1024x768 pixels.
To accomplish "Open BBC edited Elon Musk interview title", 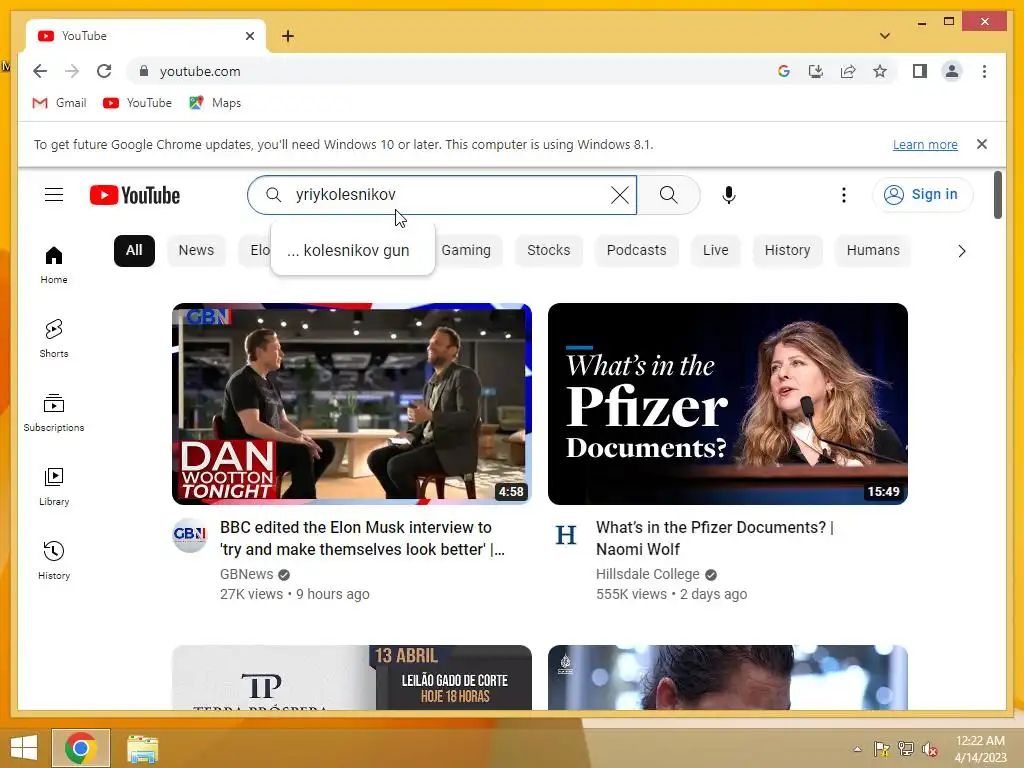I will click(362, 538).
